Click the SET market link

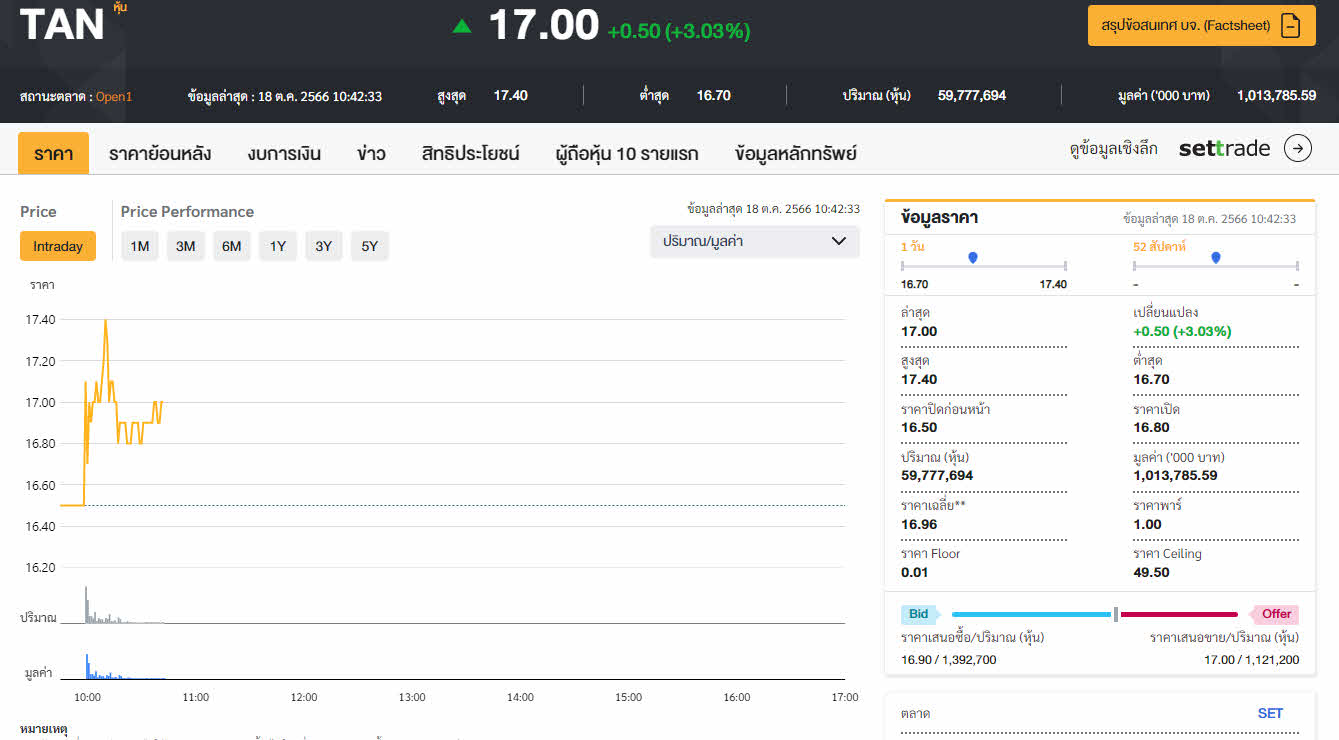click(x=1270, y=713)
